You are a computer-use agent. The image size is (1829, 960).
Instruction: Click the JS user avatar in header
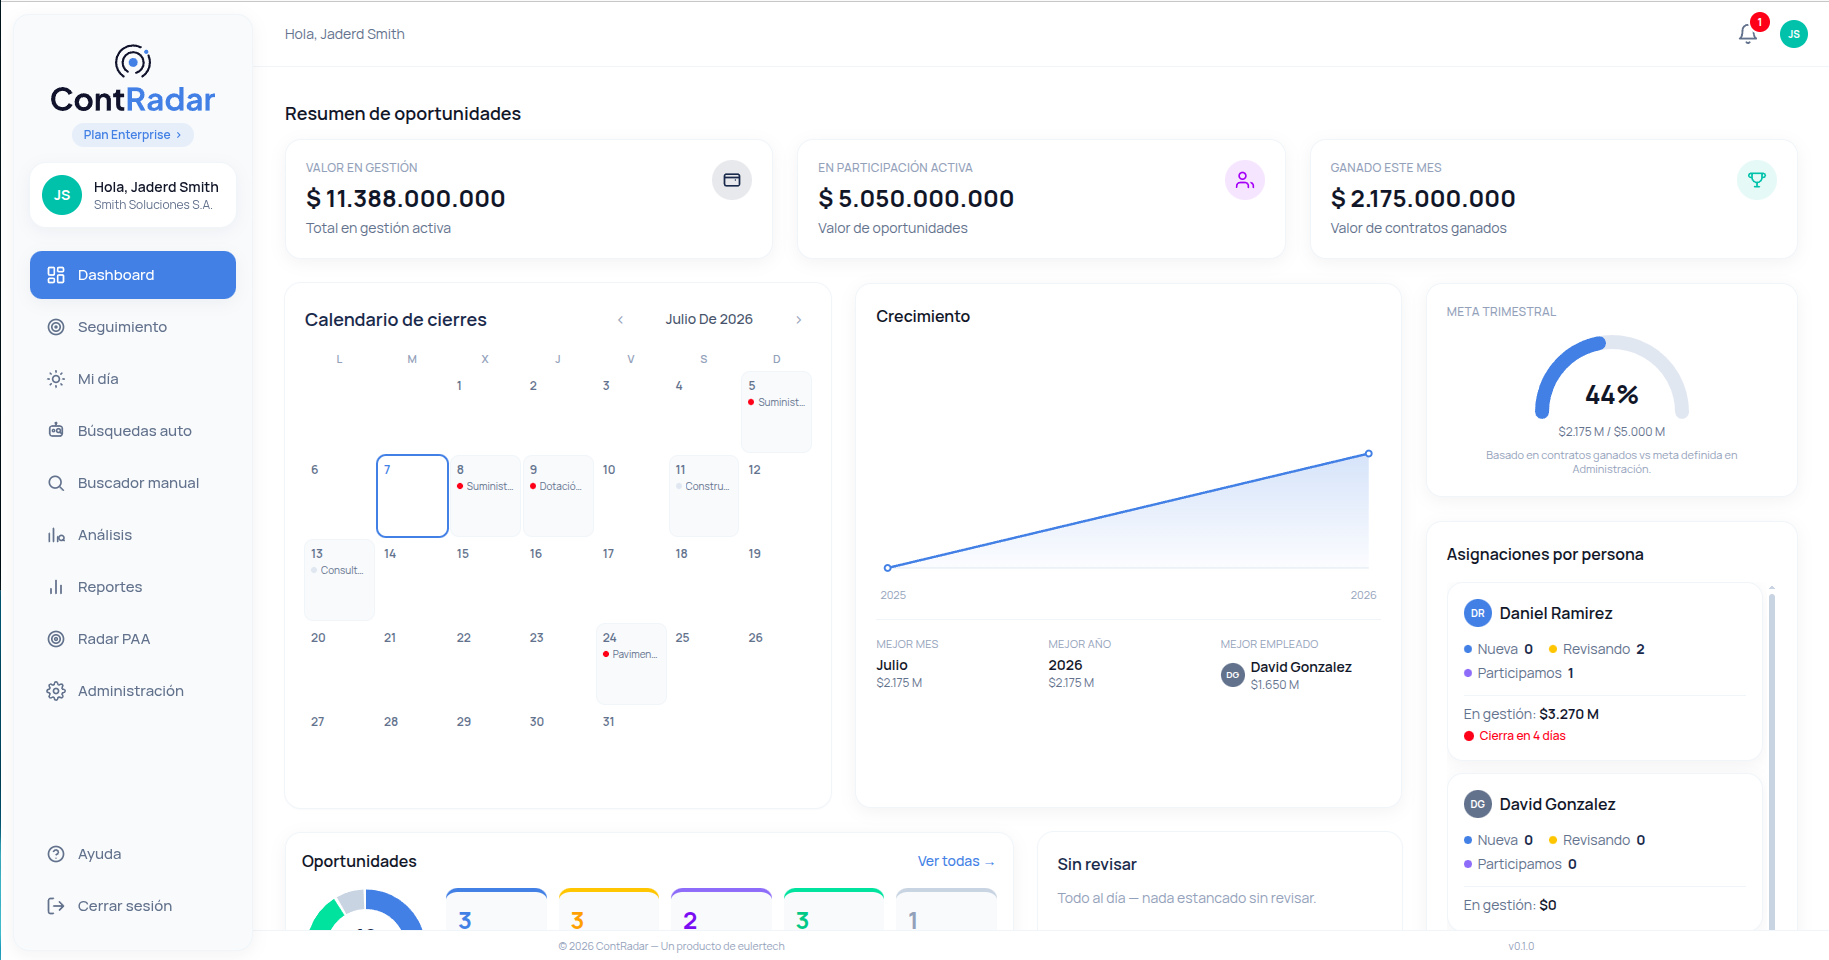(1794, 34)
